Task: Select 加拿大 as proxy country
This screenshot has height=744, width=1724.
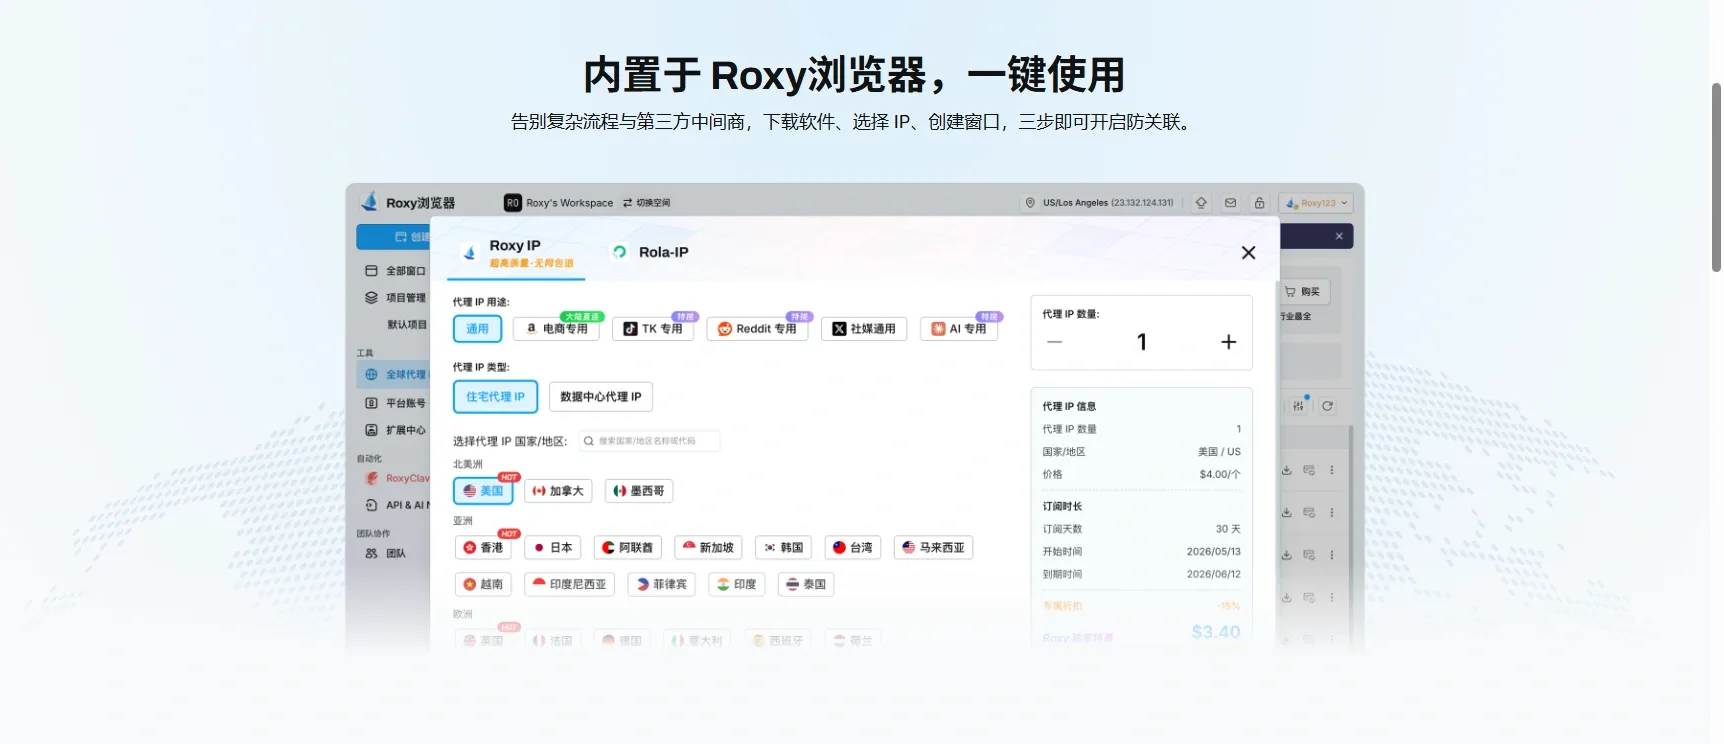Action: [558, 491]
